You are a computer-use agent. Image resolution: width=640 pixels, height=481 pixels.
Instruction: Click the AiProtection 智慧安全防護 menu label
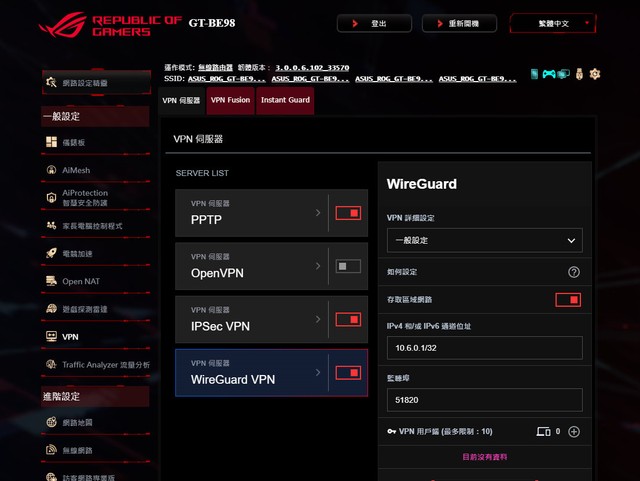(x=85, y=198)
